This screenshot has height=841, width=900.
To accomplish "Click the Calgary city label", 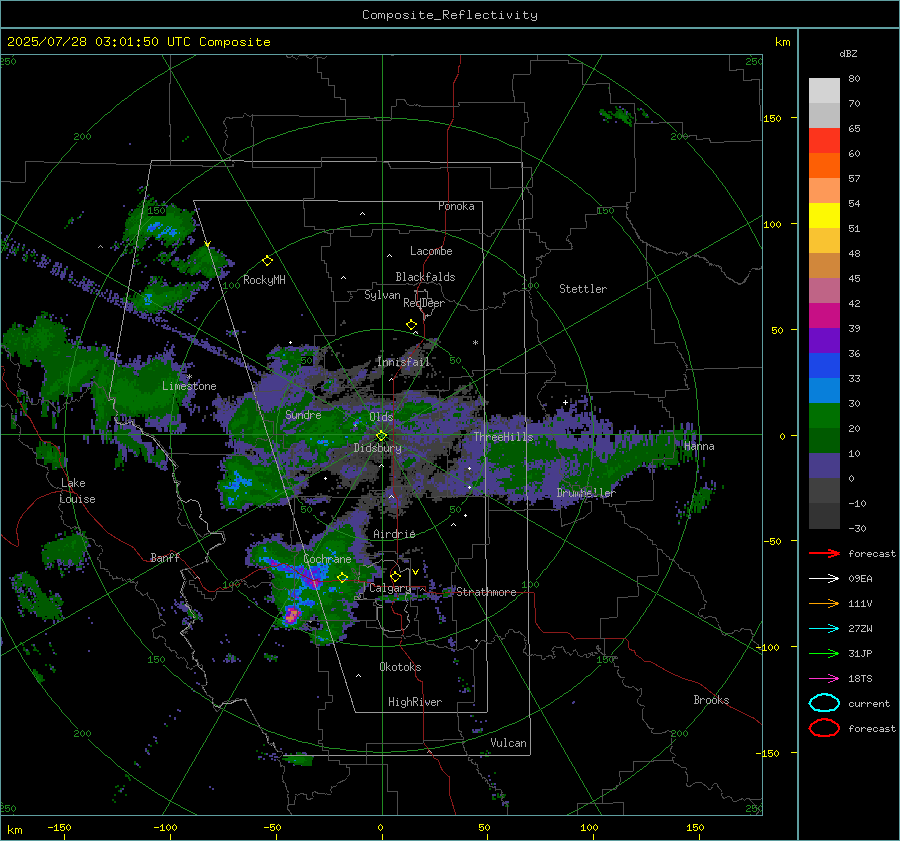I will click(x=390, y=588).
